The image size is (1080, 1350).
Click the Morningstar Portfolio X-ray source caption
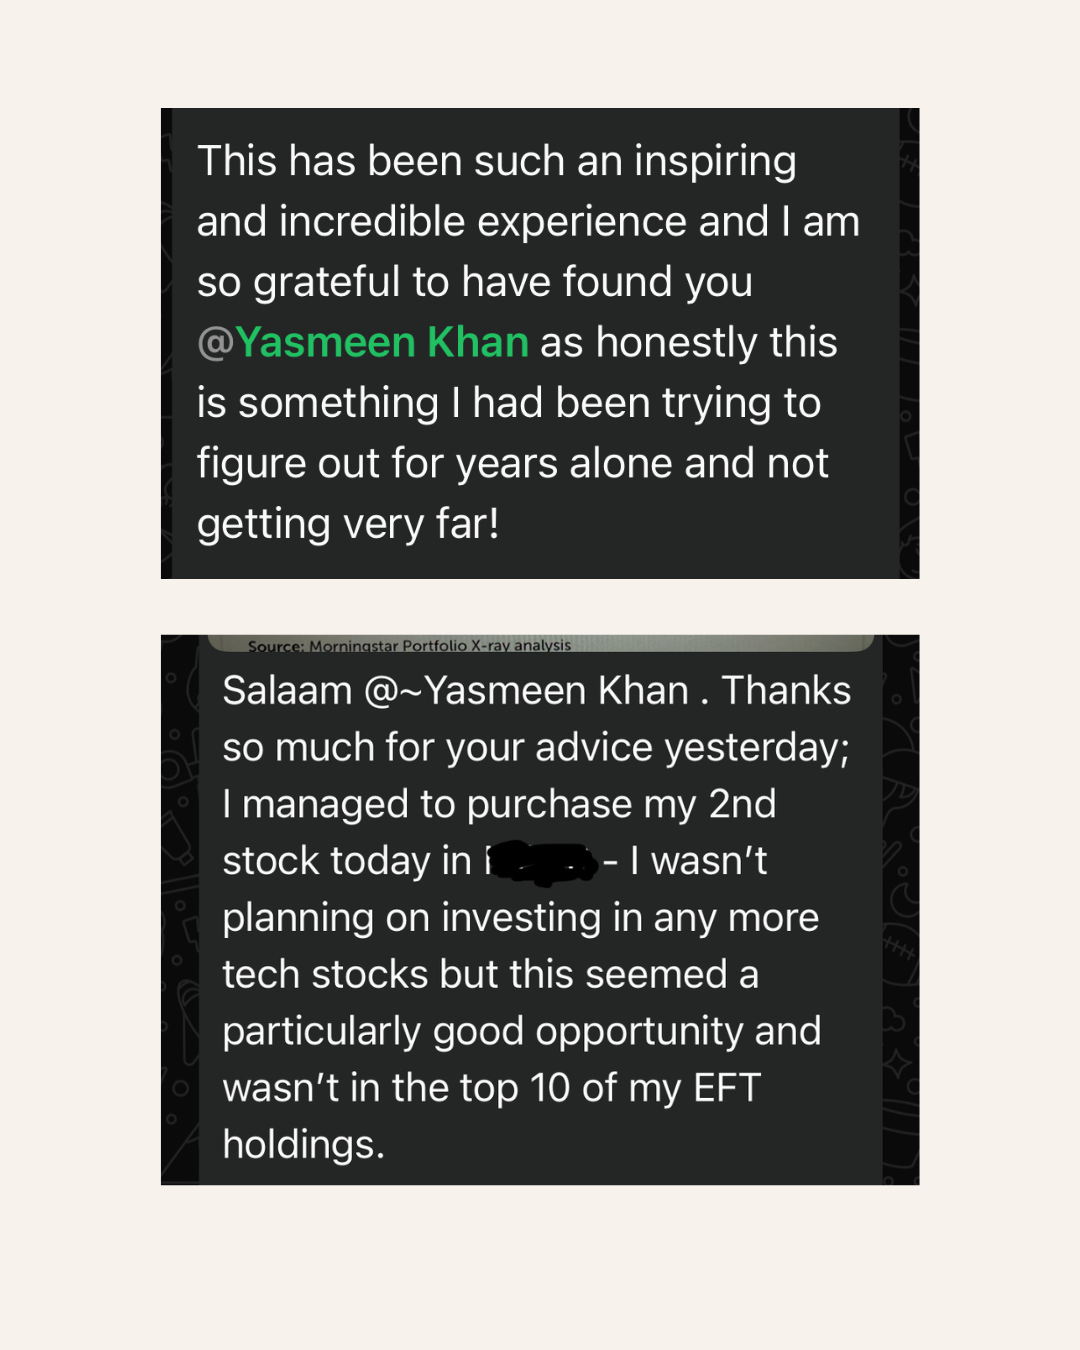point(409,646)
